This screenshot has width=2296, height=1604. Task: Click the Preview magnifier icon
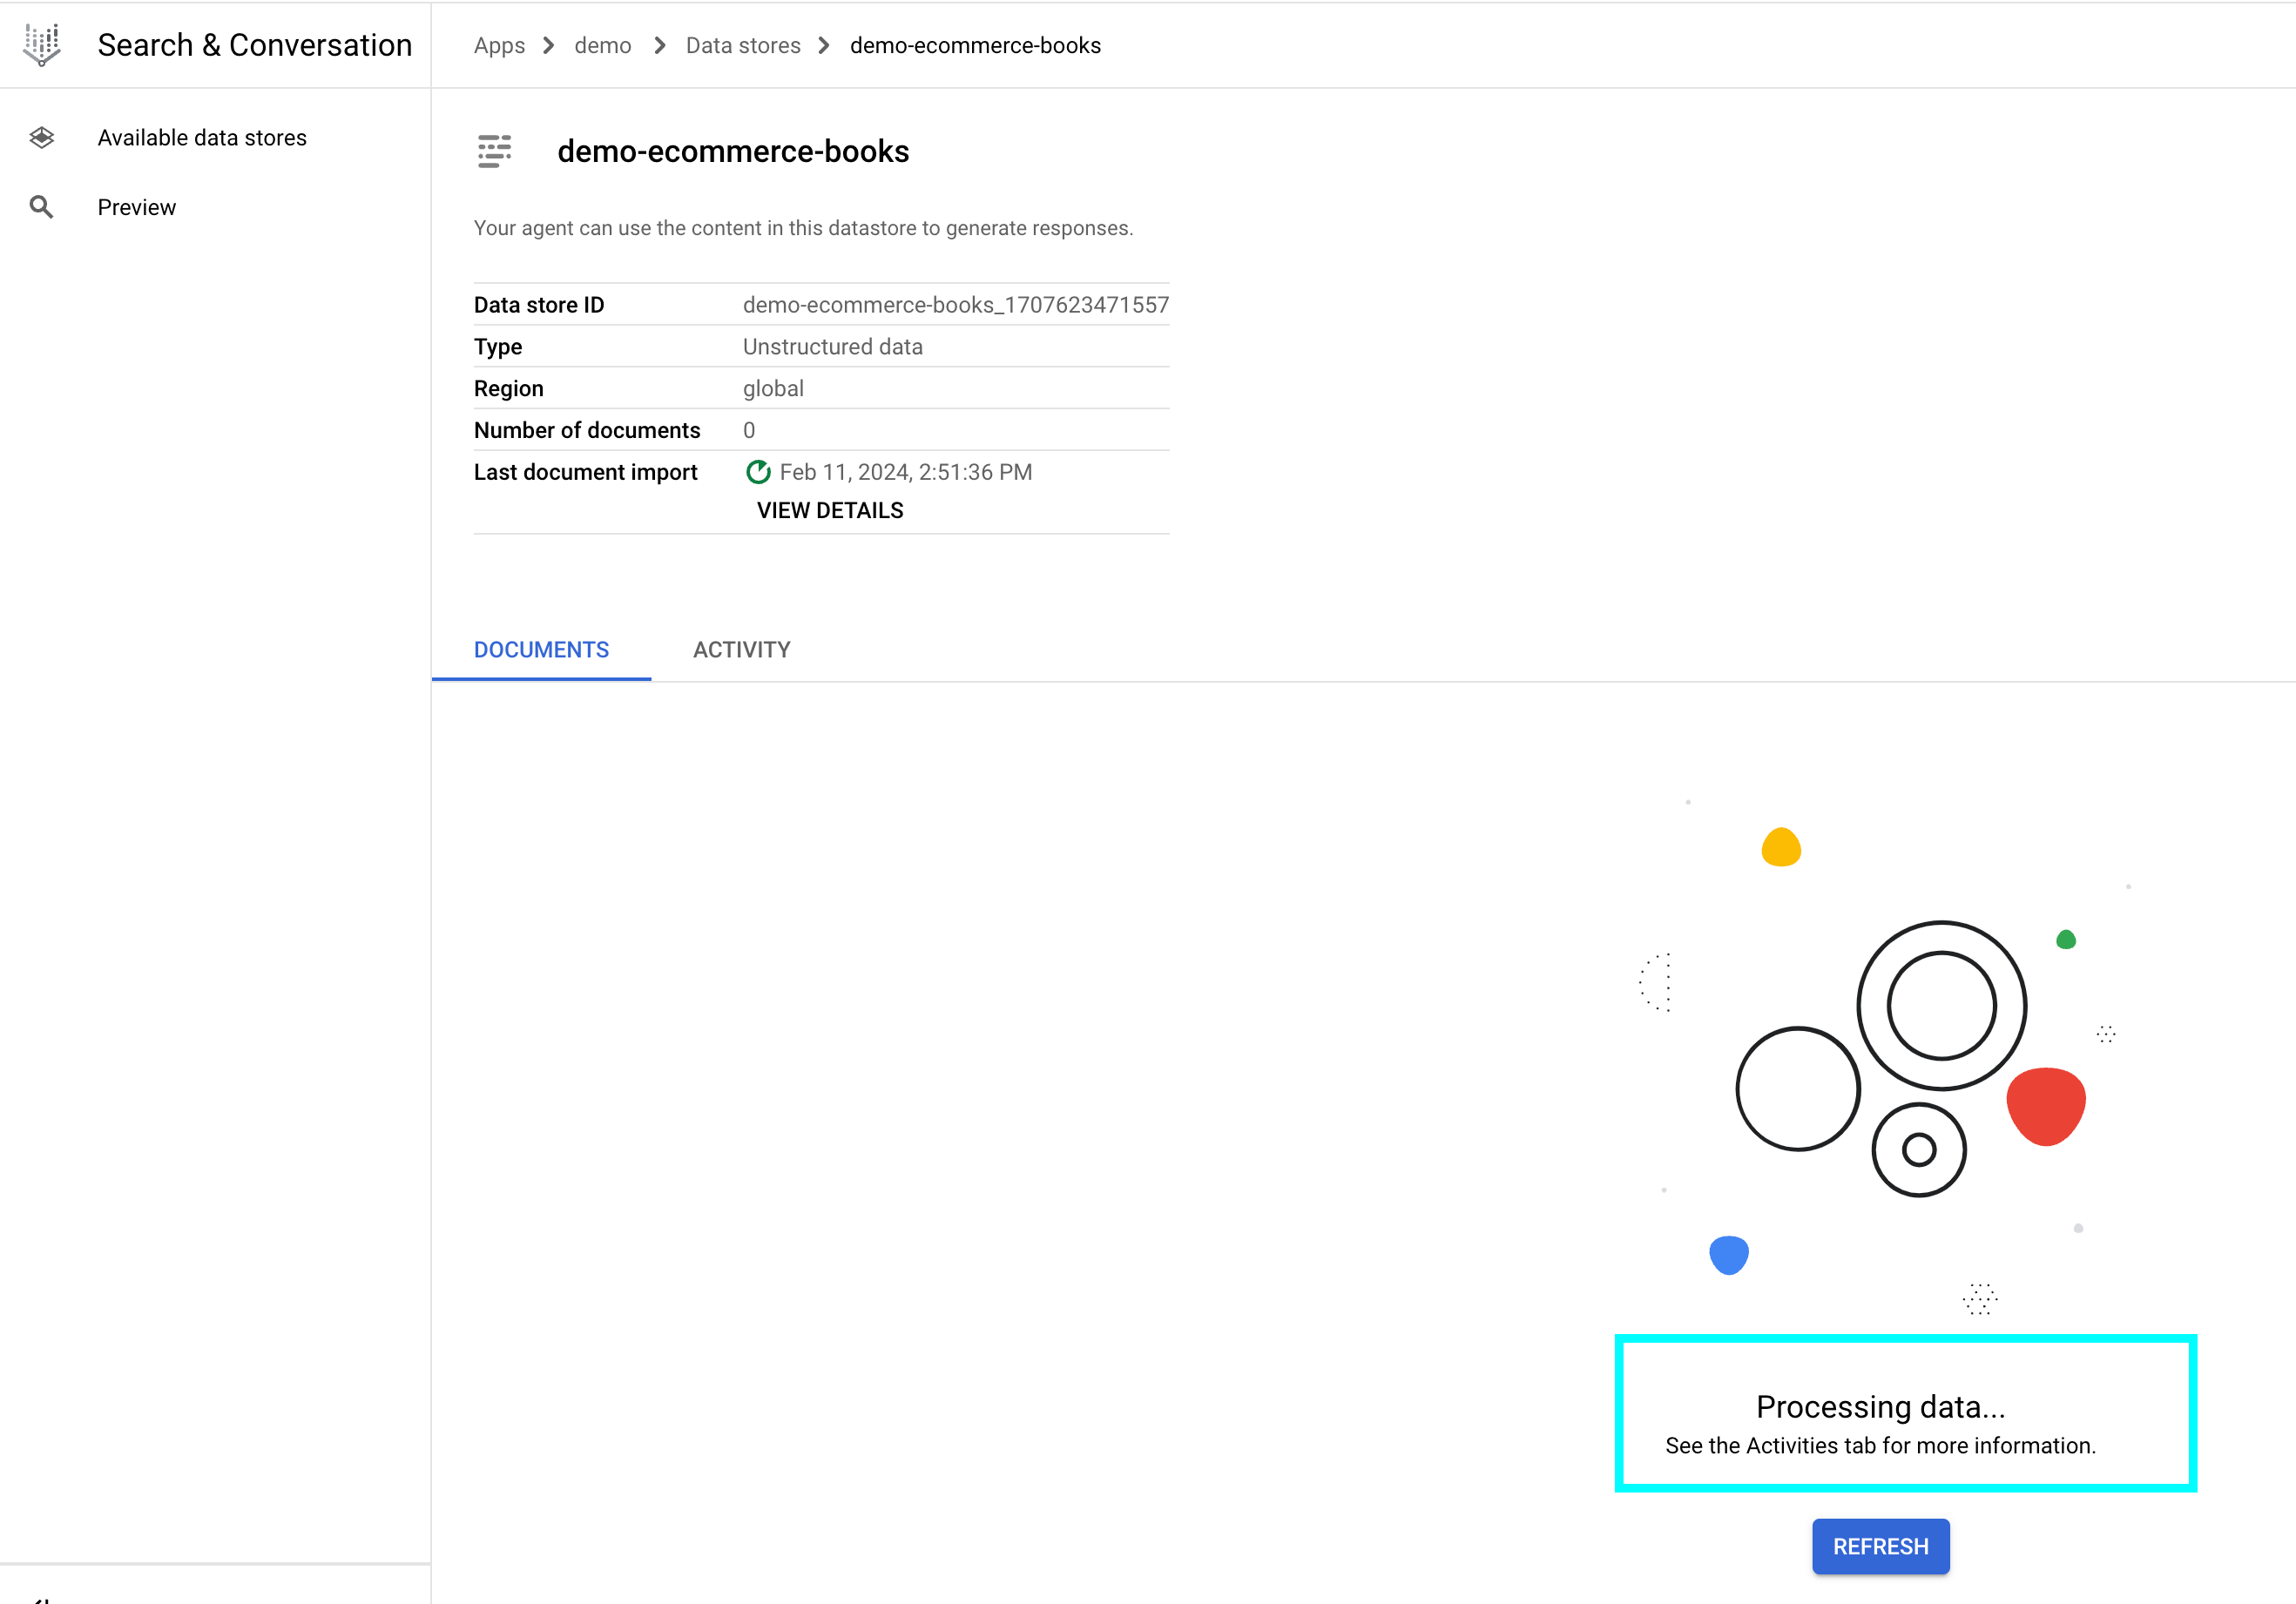pyautogui.click(x=42, y=207)
